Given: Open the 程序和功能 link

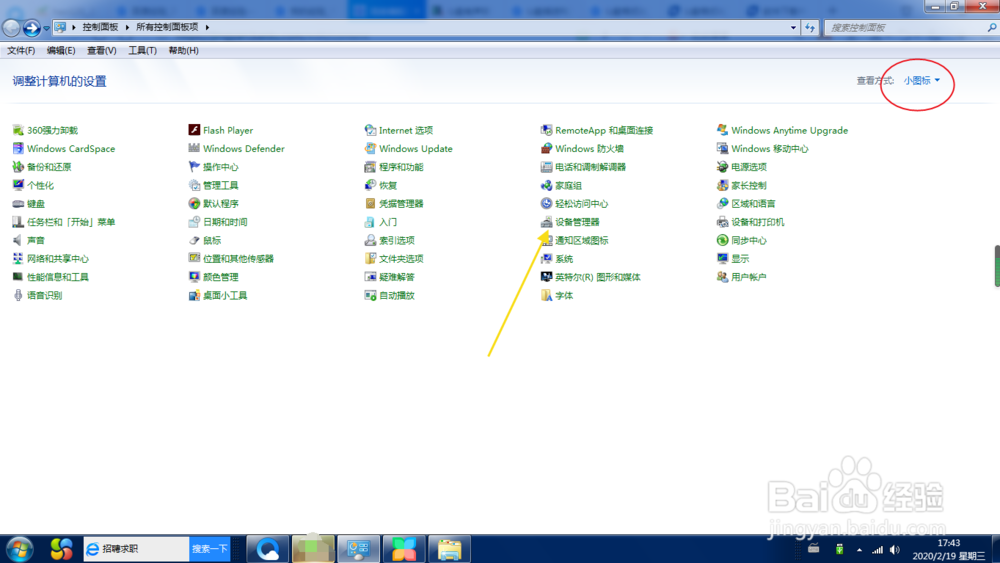Looking at the screenshot, I should pos(401,167).
